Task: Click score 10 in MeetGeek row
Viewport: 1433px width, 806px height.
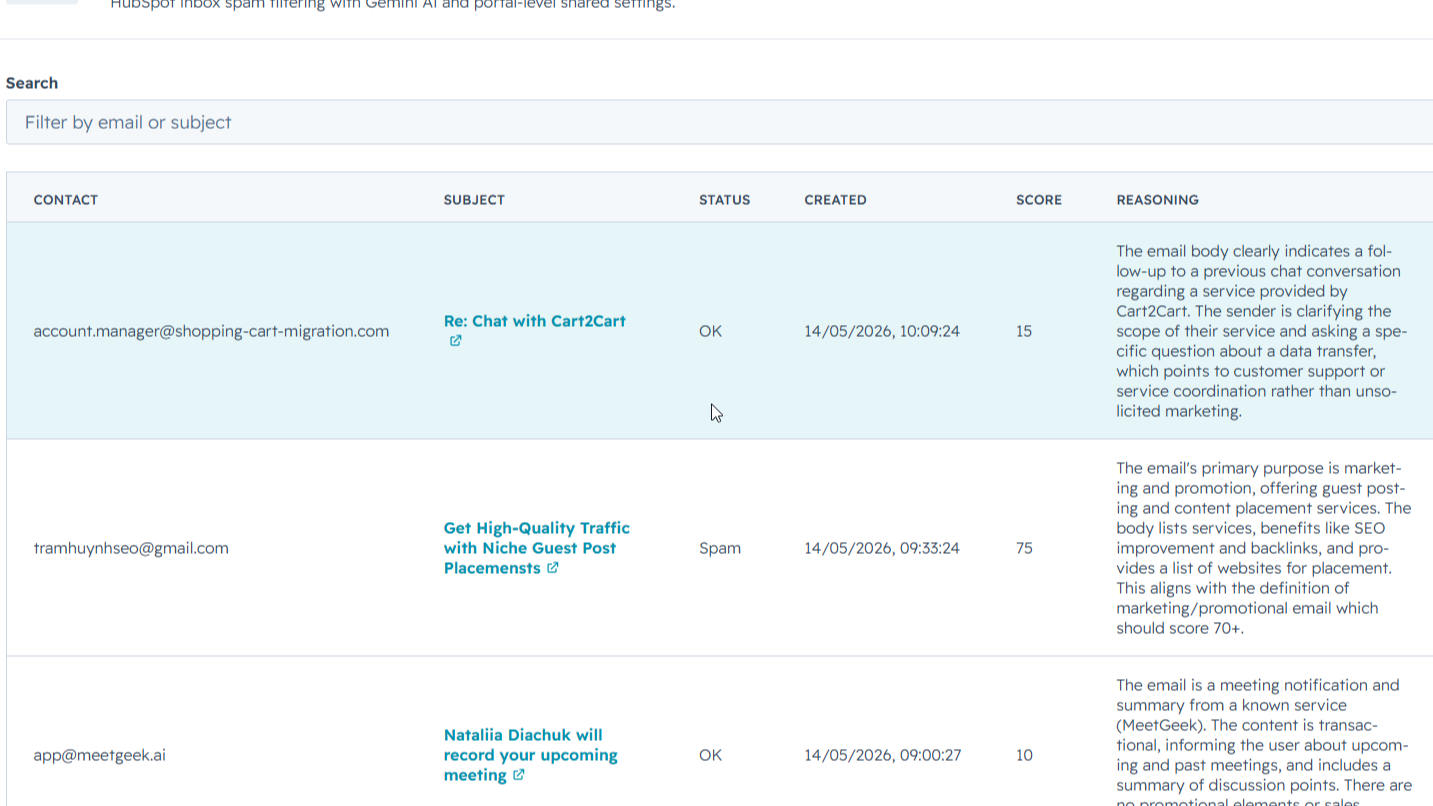Action: tap(1024, 755)
